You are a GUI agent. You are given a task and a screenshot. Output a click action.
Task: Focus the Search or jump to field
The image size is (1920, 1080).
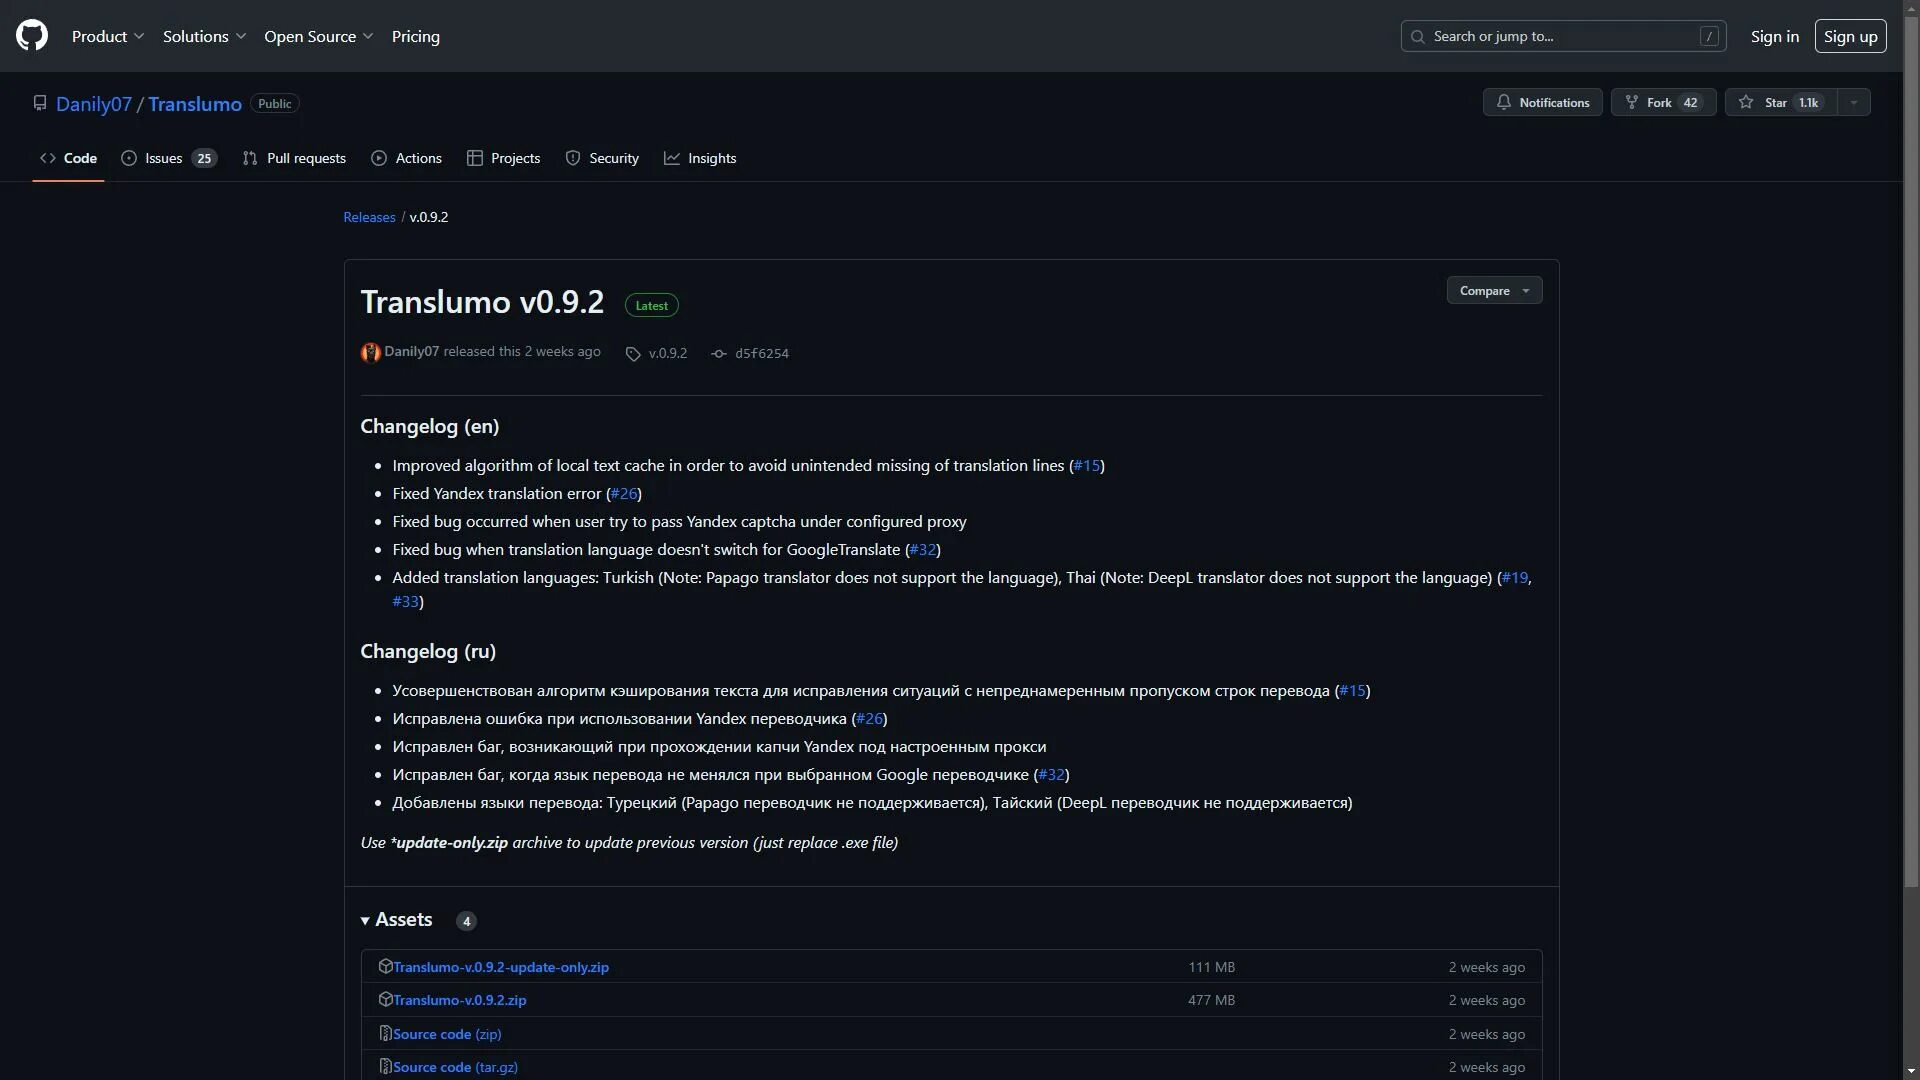[1563, 36]
